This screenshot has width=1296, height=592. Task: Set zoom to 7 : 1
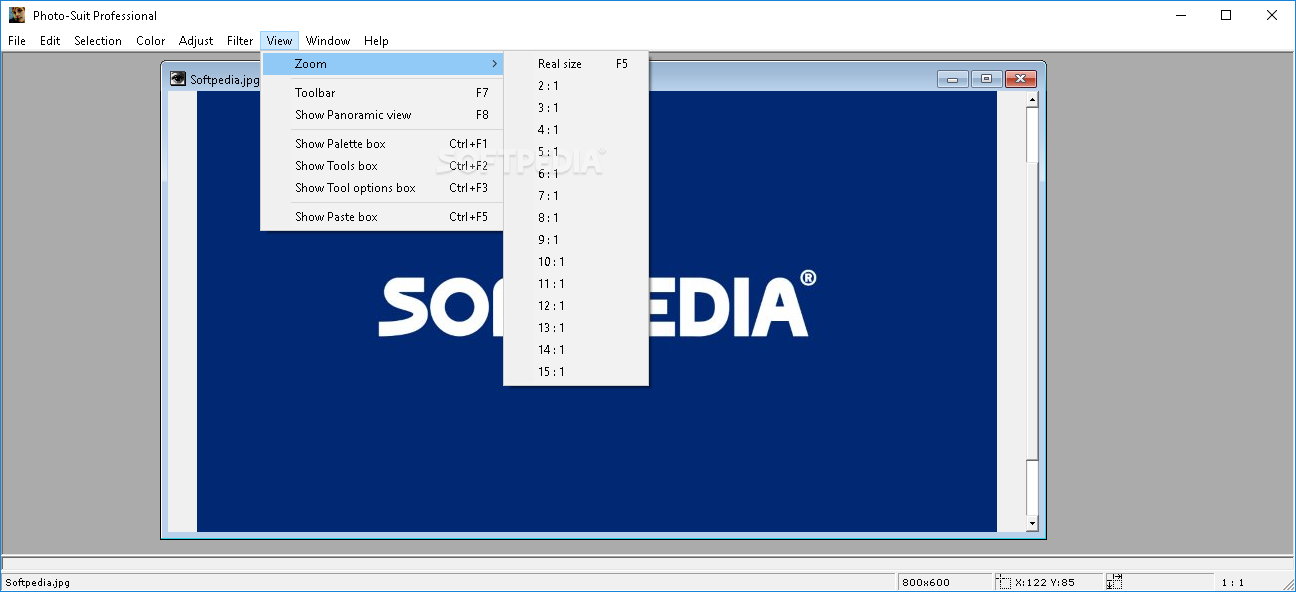coord(576,196)
